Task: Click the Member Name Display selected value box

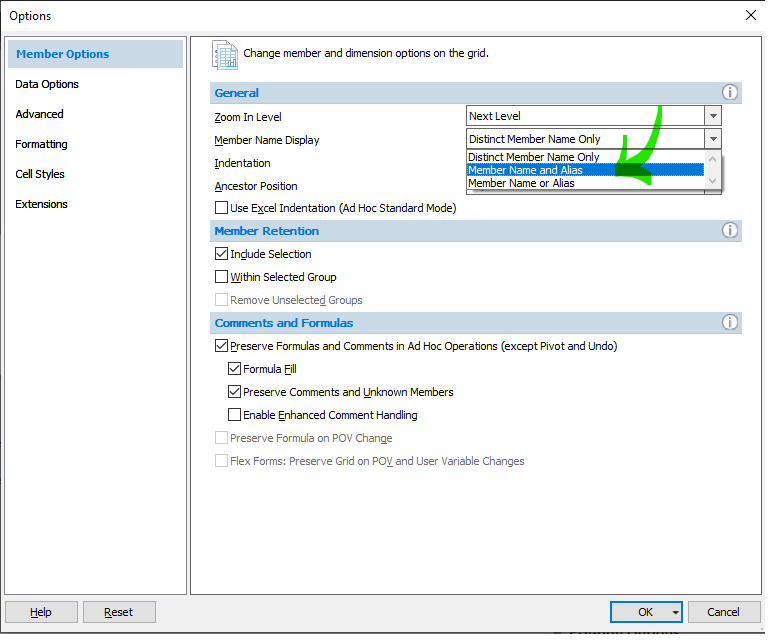Action: click(586, 138)
